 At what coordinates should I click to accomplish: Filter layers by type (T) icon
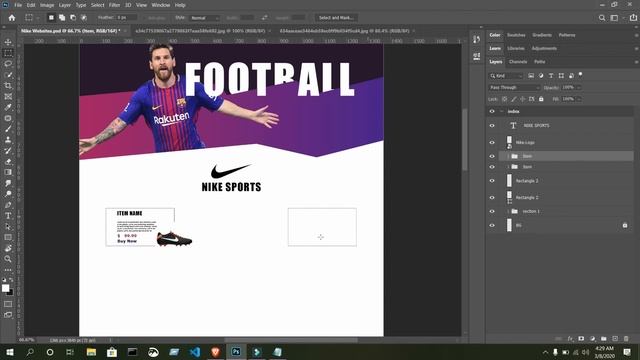point(551,76)
